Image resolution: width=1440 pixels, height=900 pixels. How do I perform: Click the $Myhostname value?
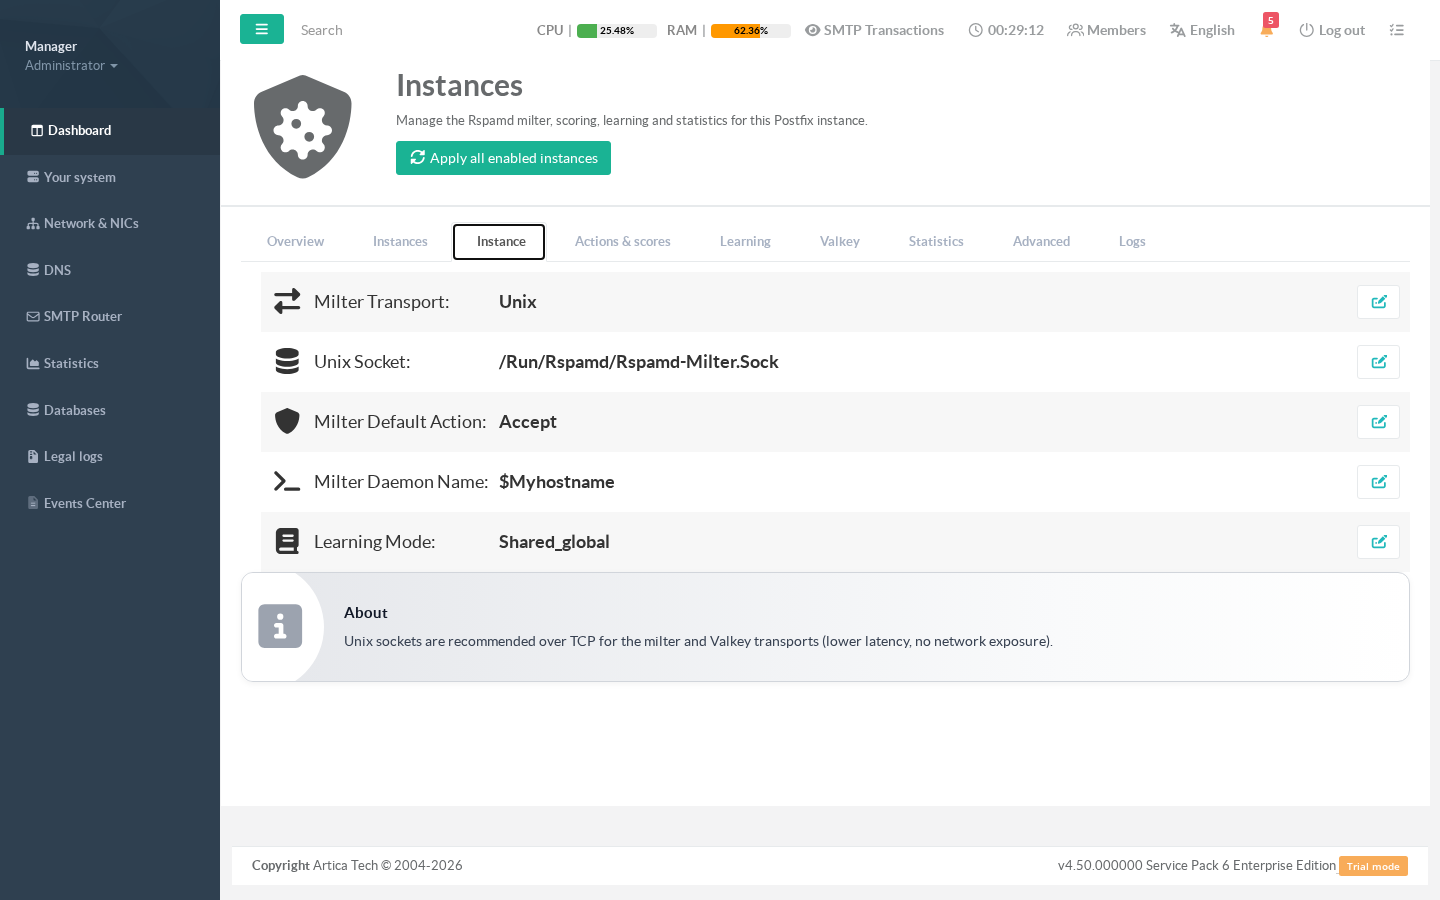click(557, 482)
